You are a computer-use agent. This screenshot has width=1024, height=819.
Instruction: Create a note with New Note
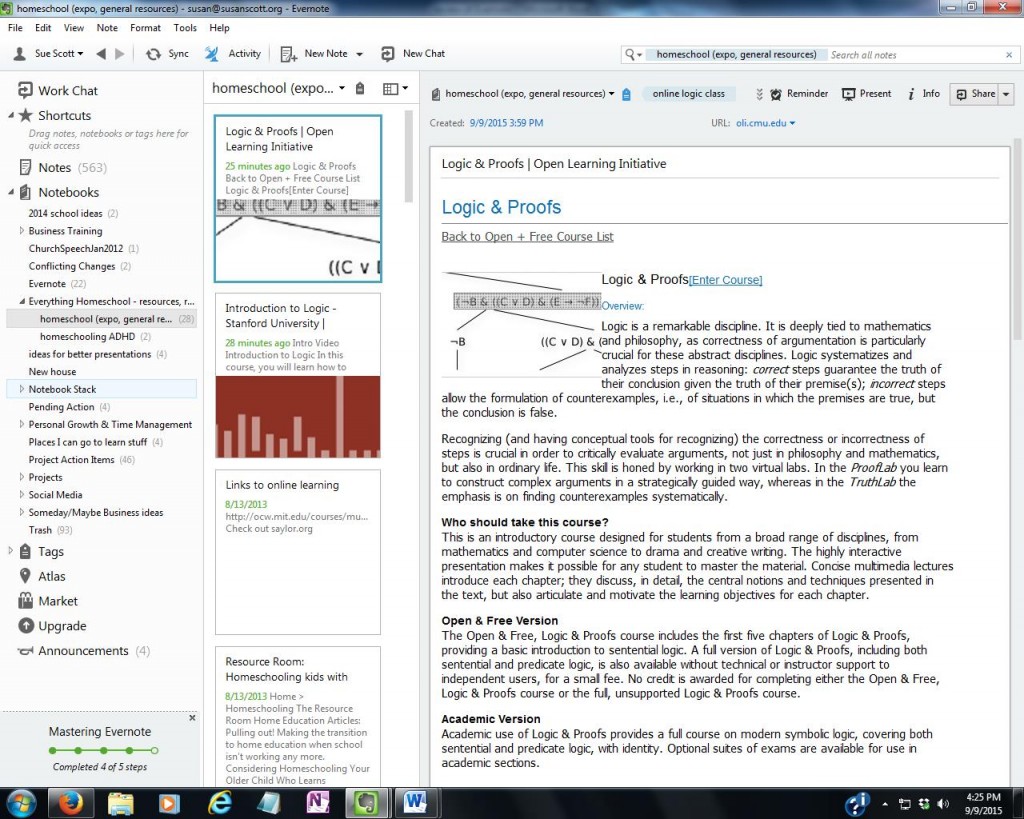315,54
